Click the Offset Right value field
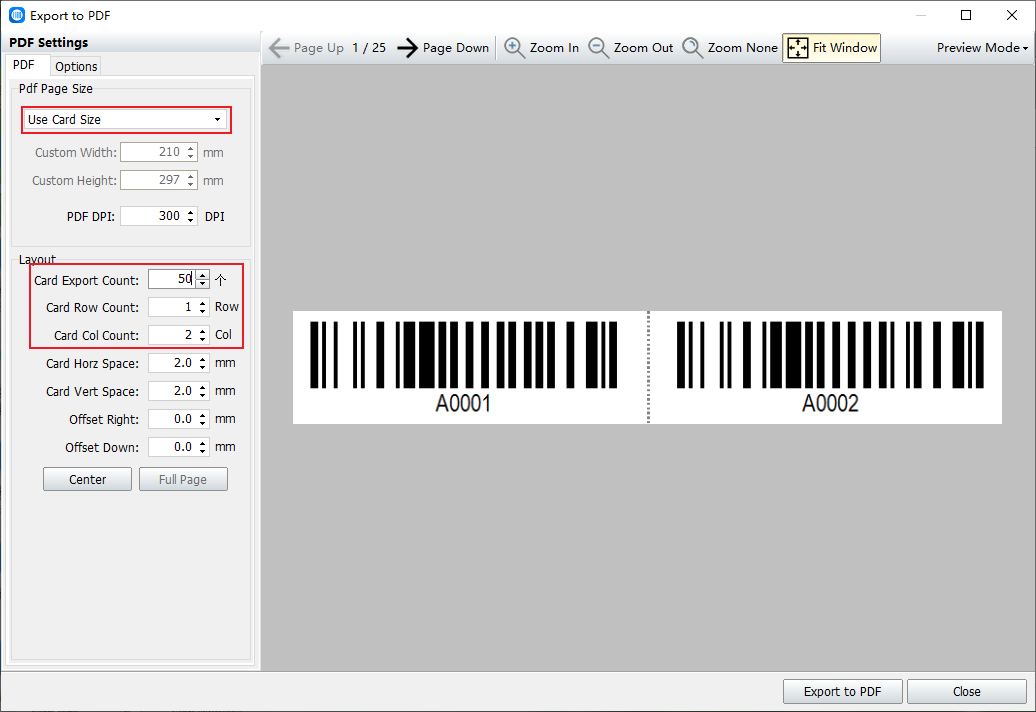This screenshot has width=1036, height=712. (x=172, y=419)
